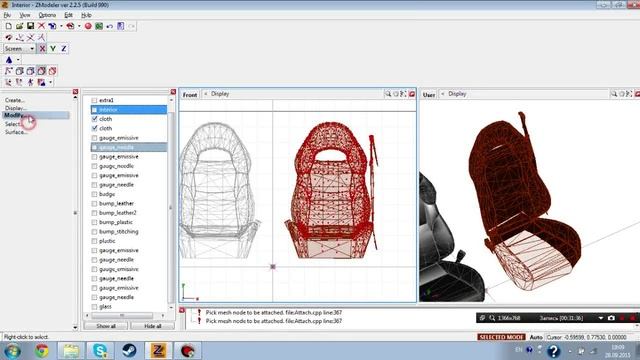Click the camera icon on the recording bar
The width and height of the screenshot is (640, 360).
click(x=611, y=318)
